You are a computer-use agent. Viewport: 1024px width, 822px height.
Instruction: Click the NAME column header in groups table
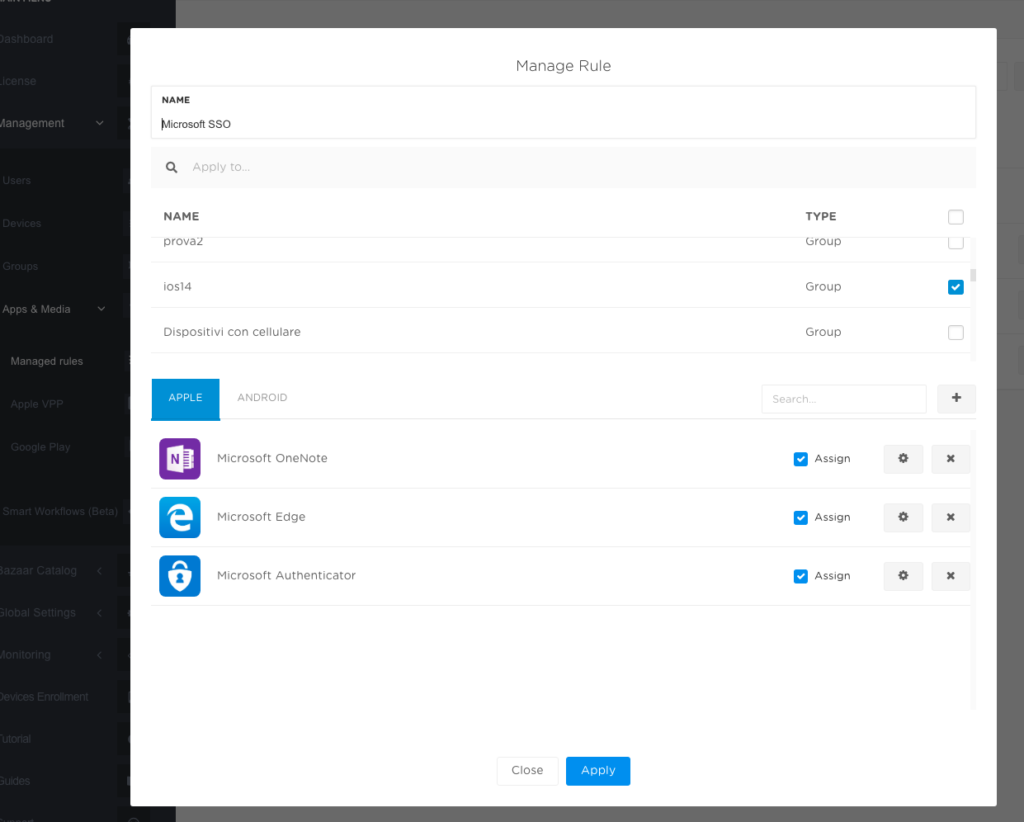[x=181, y=216]
